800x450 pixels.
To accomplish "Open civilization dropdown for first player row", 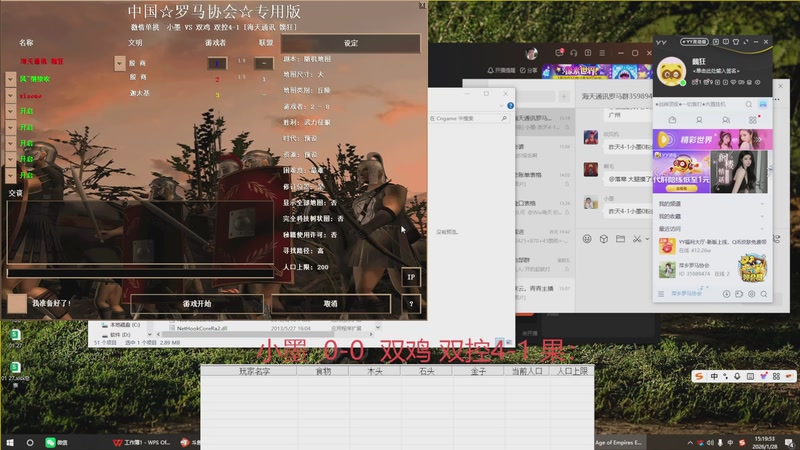I will 119,63.
